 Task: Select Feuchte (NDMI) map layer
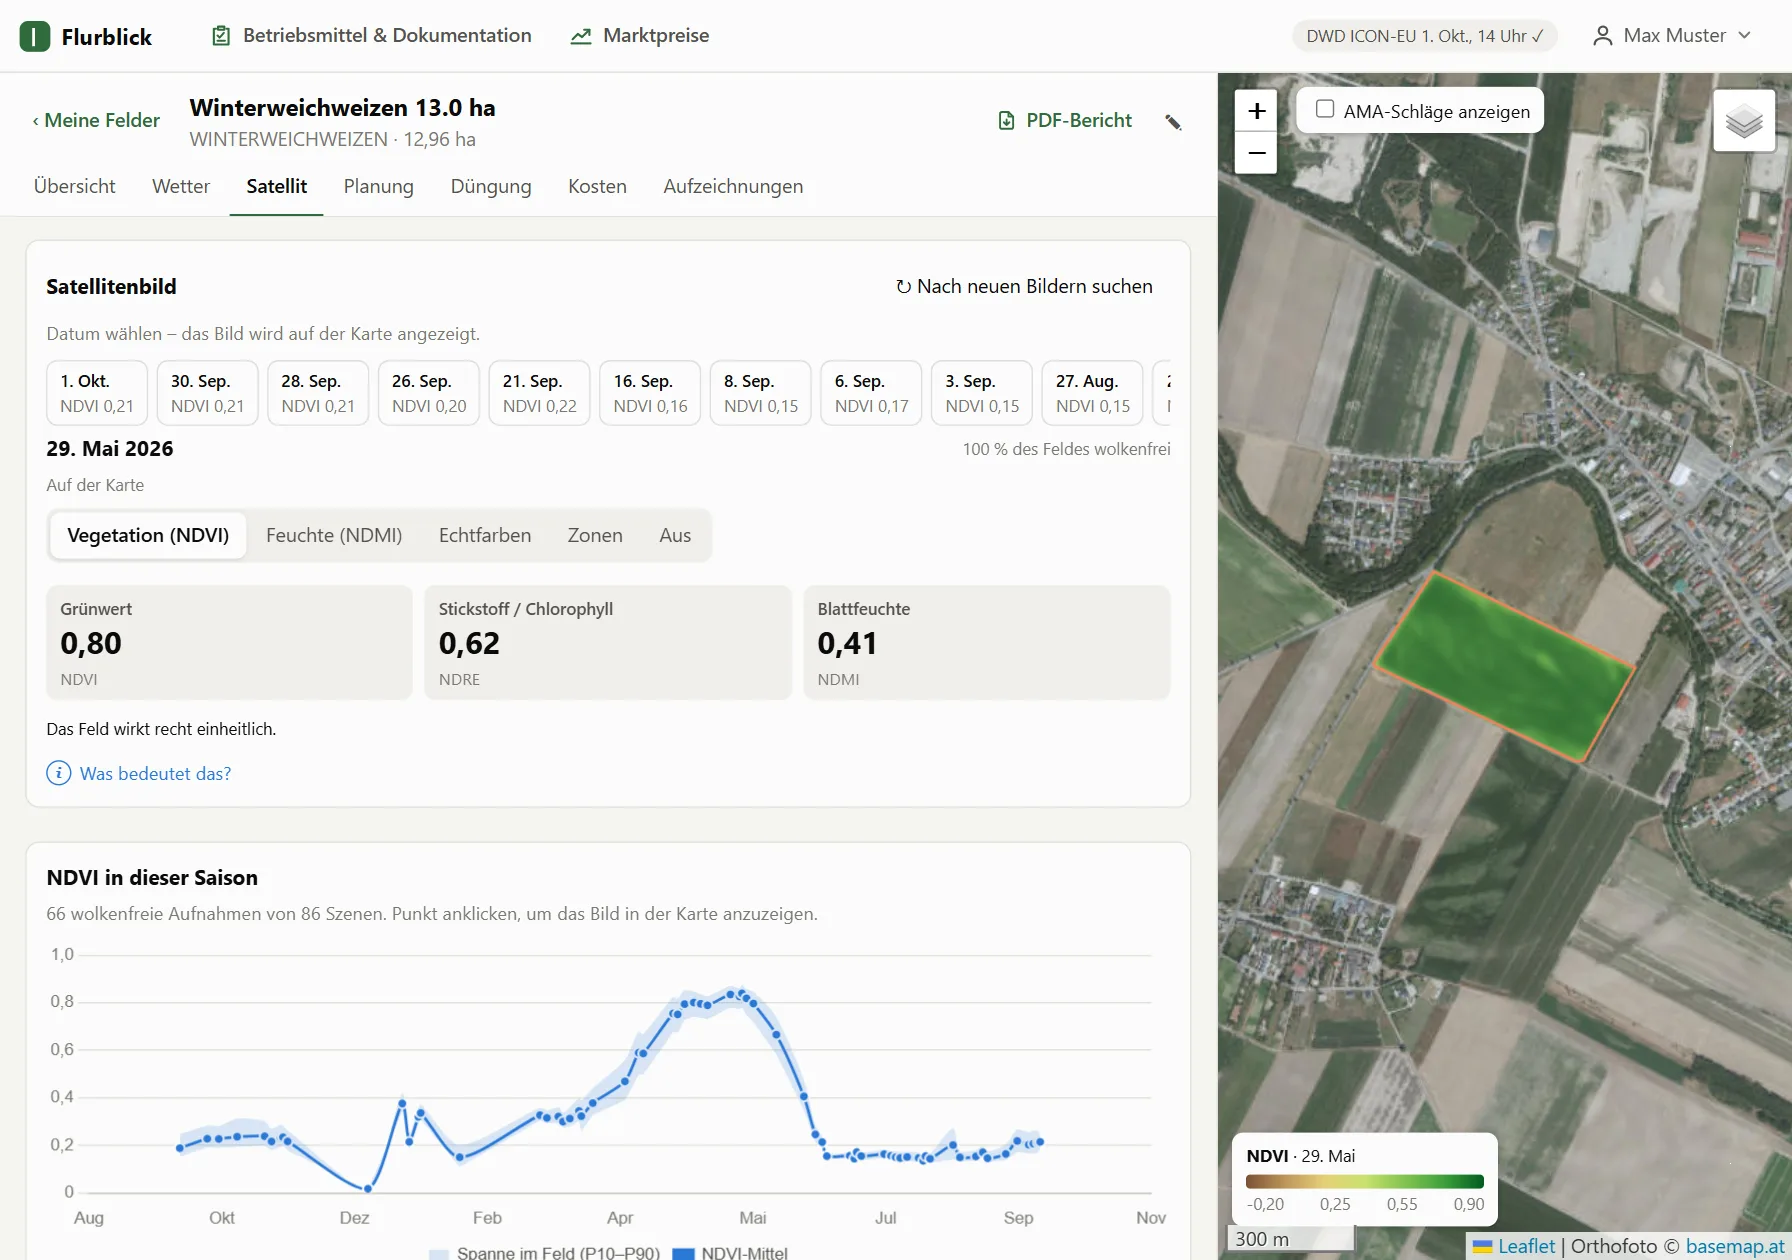pyautogui.click(x=334, y=535)
